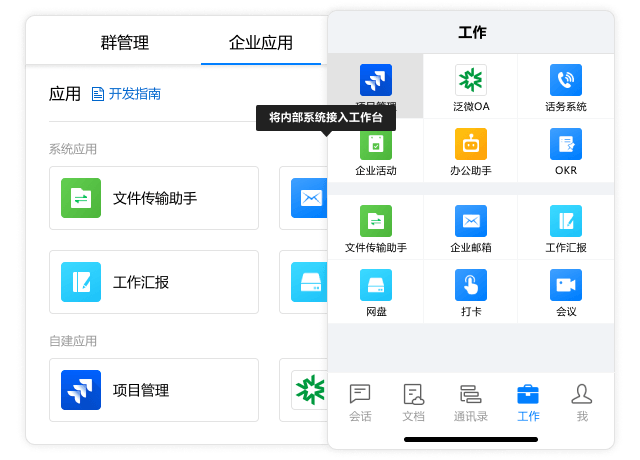Image resolution: width=640 pixels, height=460 pixels.
Task: Open 企业活动 app icon
Action: pos(376,145)
